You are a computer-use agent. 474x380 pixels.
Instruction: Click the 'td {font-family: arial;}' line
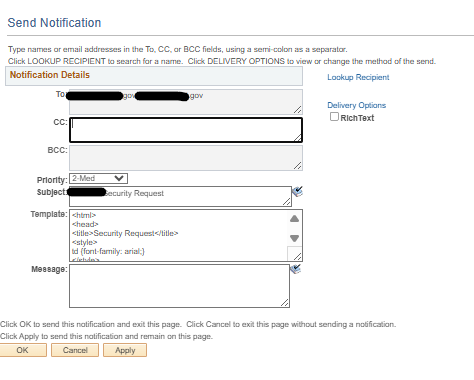[x=108, y=251]
